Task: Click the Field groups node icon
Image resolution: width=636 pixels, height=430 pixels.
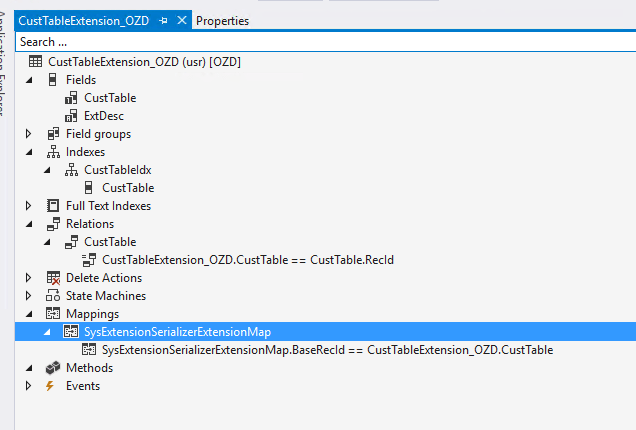Action: click(x=53, y=134)
